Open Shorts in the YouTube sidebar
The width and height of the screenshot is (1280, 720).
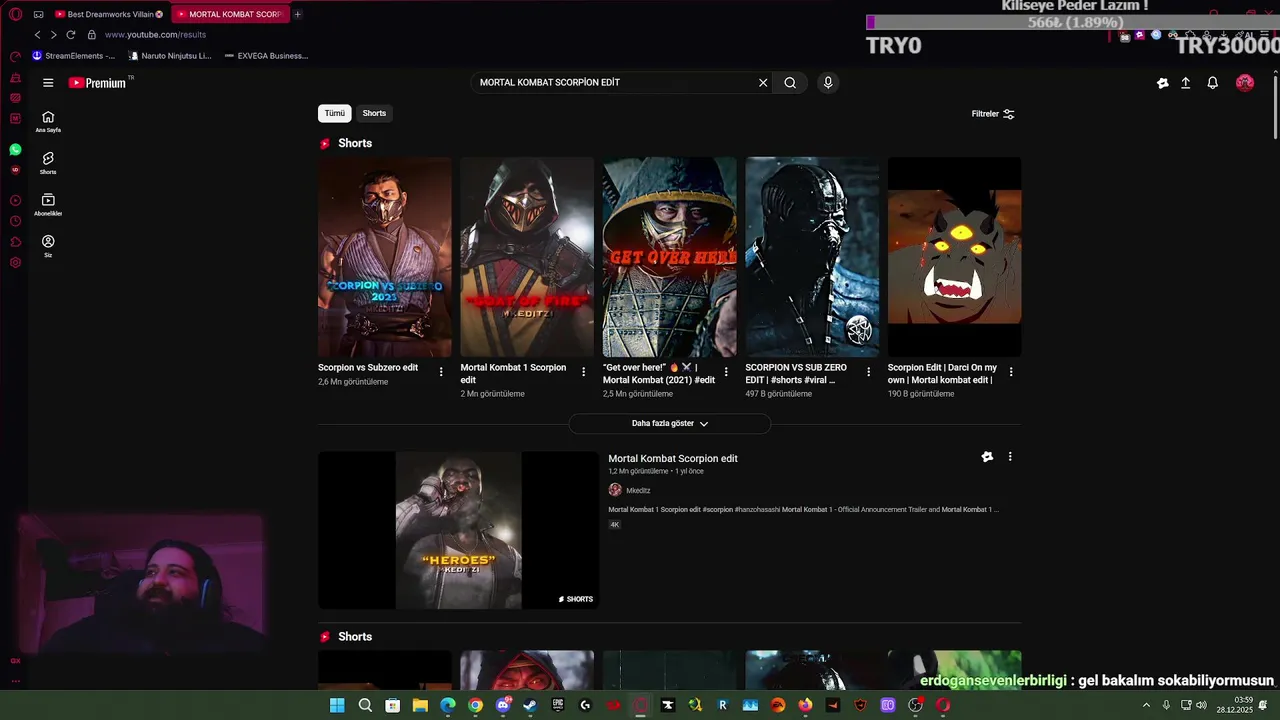click(x=48, y=163)
